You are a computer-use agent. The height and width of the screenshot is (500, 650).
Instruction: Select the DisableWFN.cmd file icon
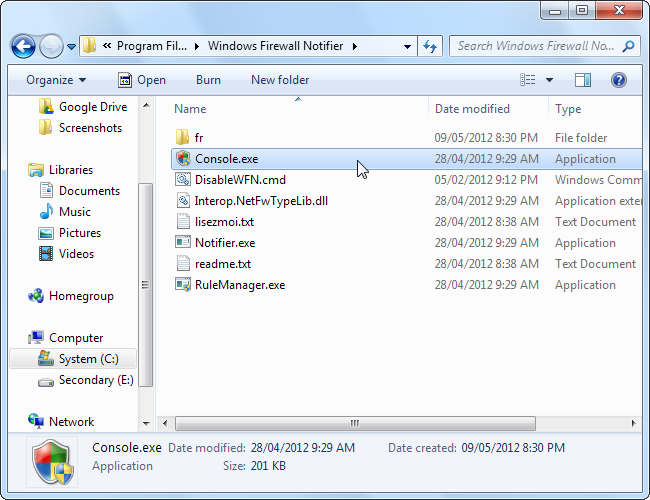(x=182, y=180)
